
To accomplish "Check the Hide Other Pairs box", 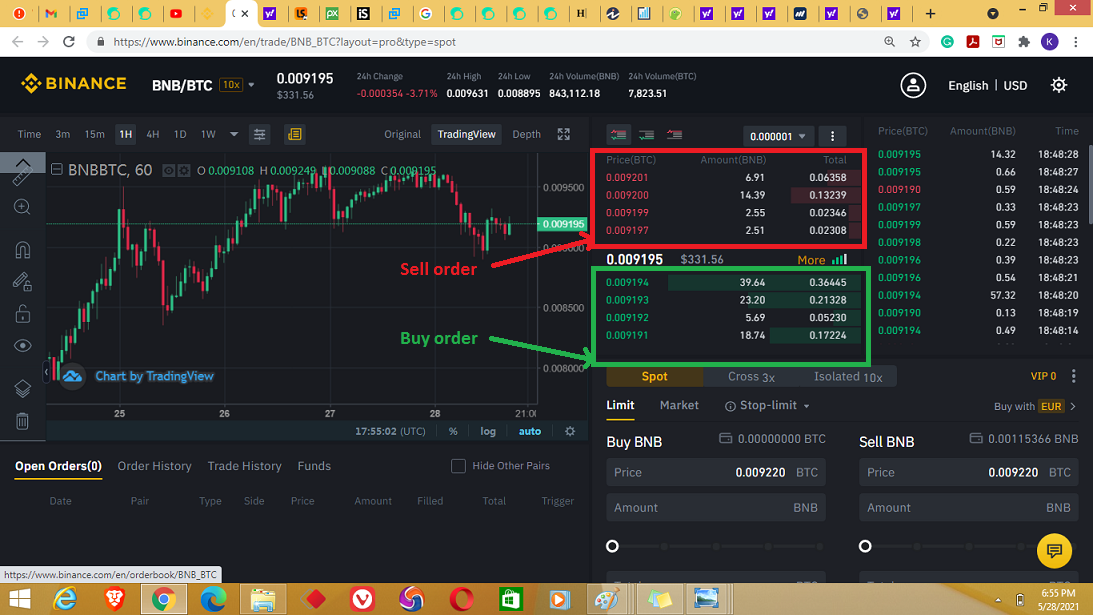I will (x=458, y=466).
